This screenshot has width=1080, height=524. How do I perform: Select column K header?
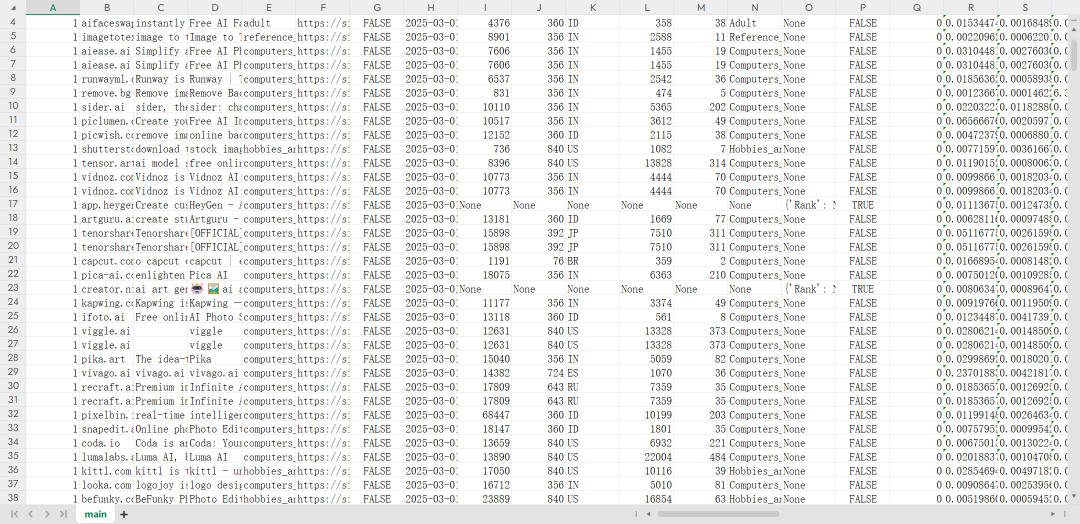[x=592, y=8]
